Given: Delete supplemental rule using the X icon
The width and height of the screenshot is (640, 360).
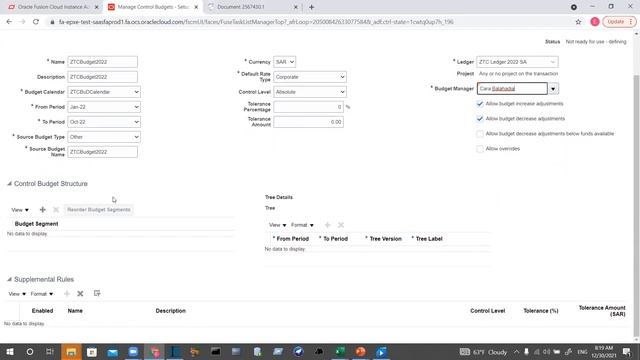Looking at the screenshot, I should coord(80,293).
